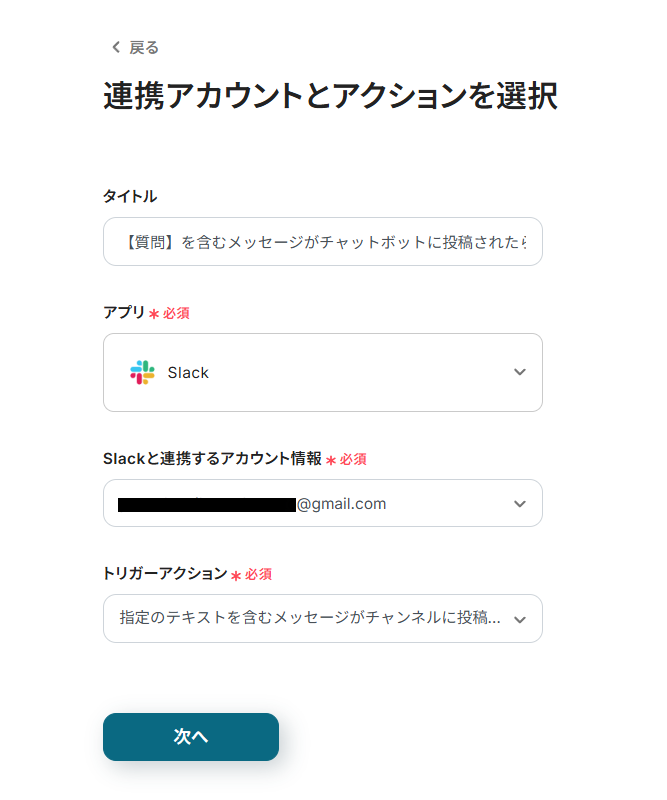Image resolution: width=667 pixels, height=800 pixels.
Task: Click the chevron beside the gmail.com account
Action: coord(519,503)
